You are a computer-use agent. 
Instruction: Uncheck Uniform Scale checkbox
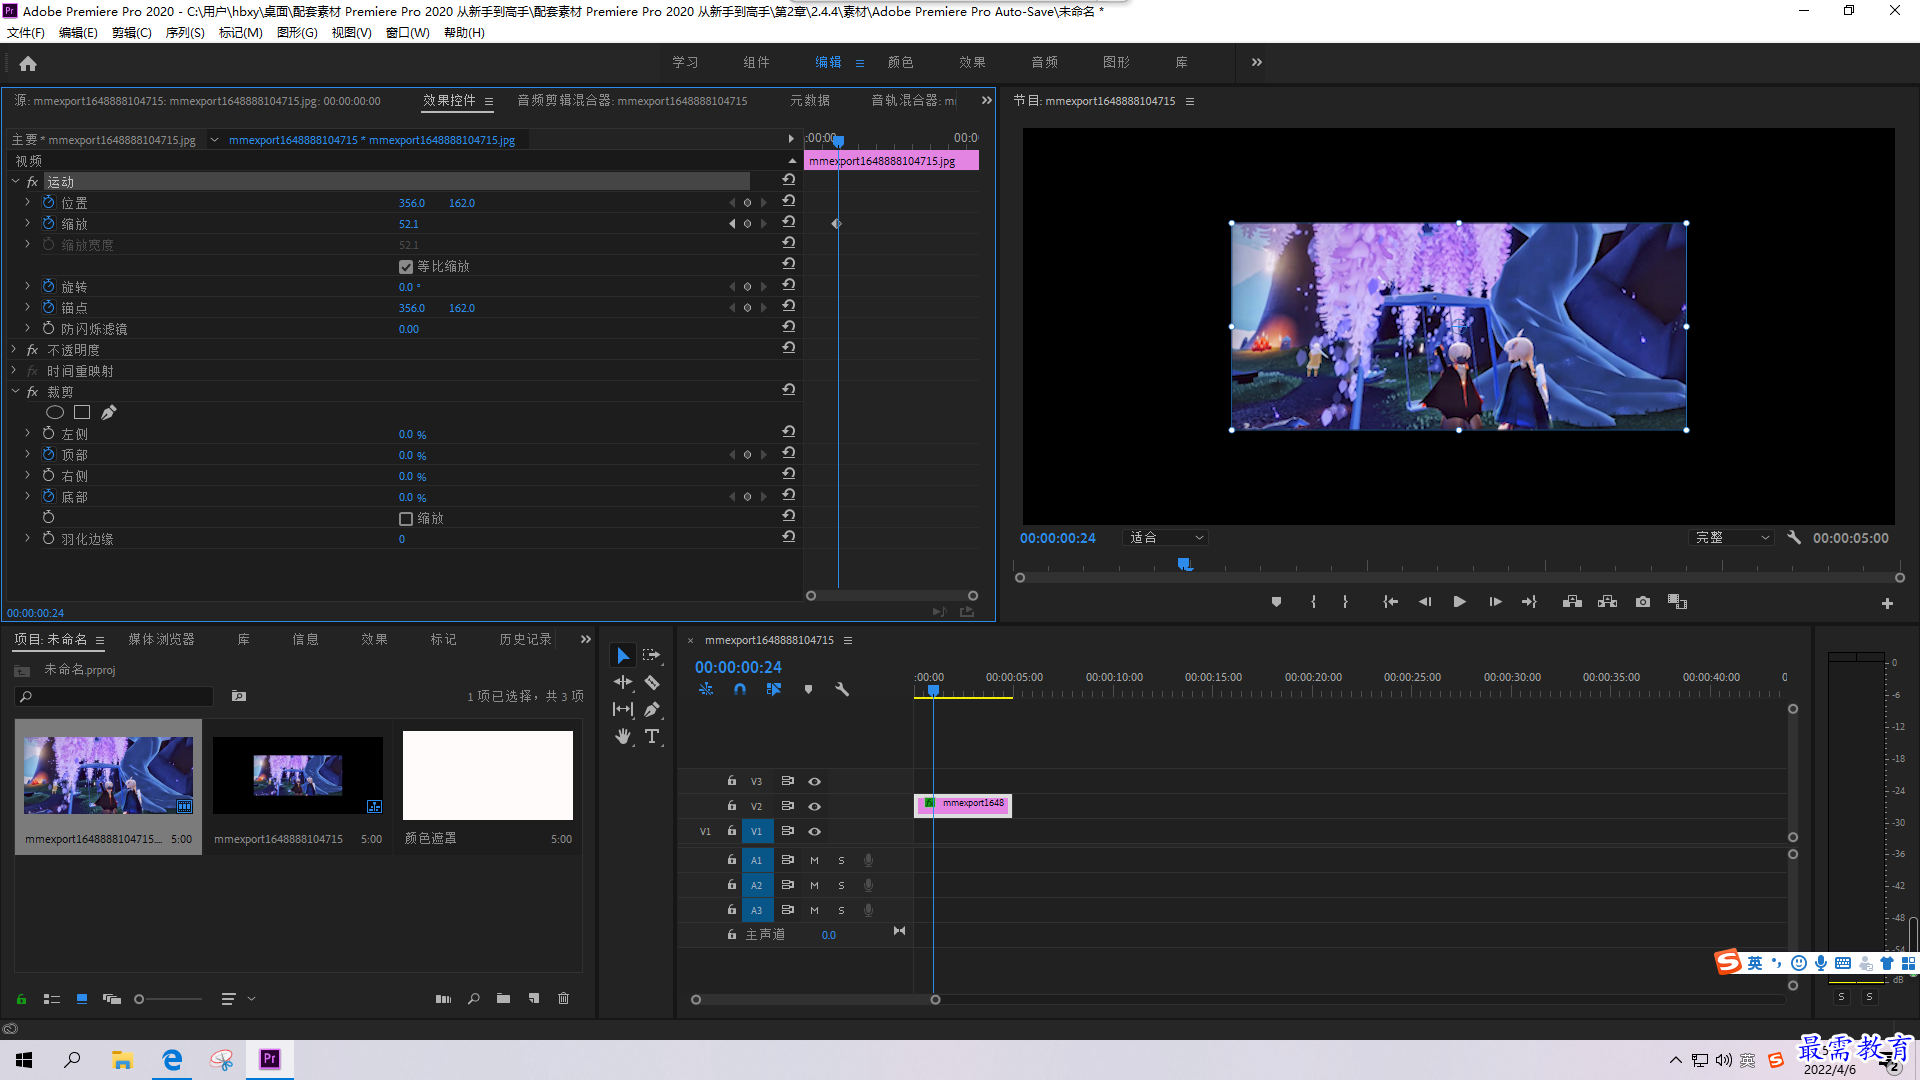click(x=406, y=267)
